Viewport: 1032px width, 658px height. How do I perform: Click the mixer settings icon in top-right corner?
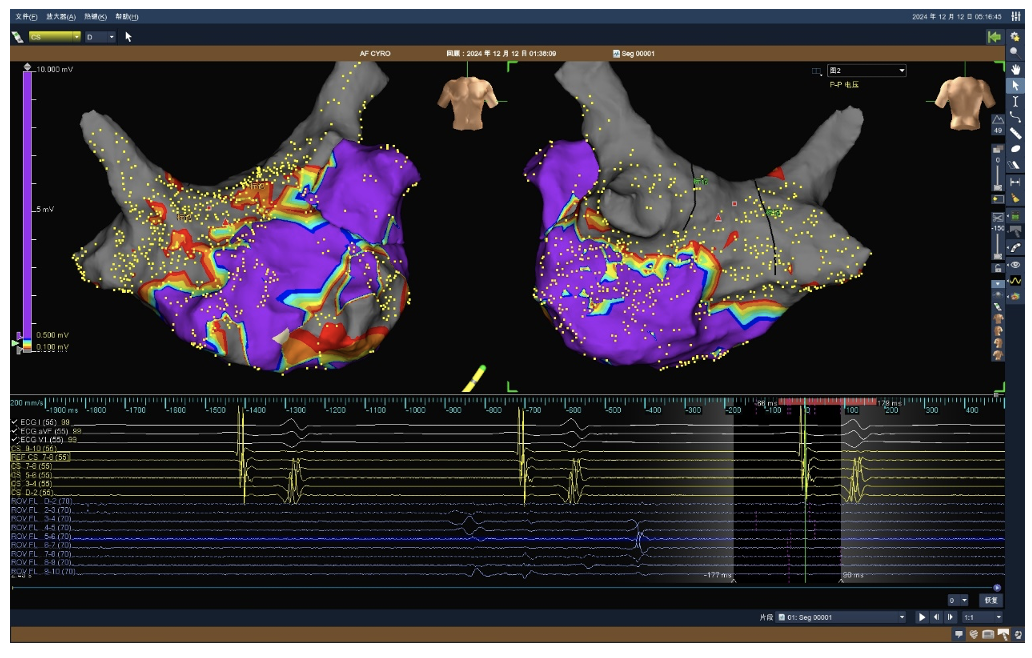1015,17
